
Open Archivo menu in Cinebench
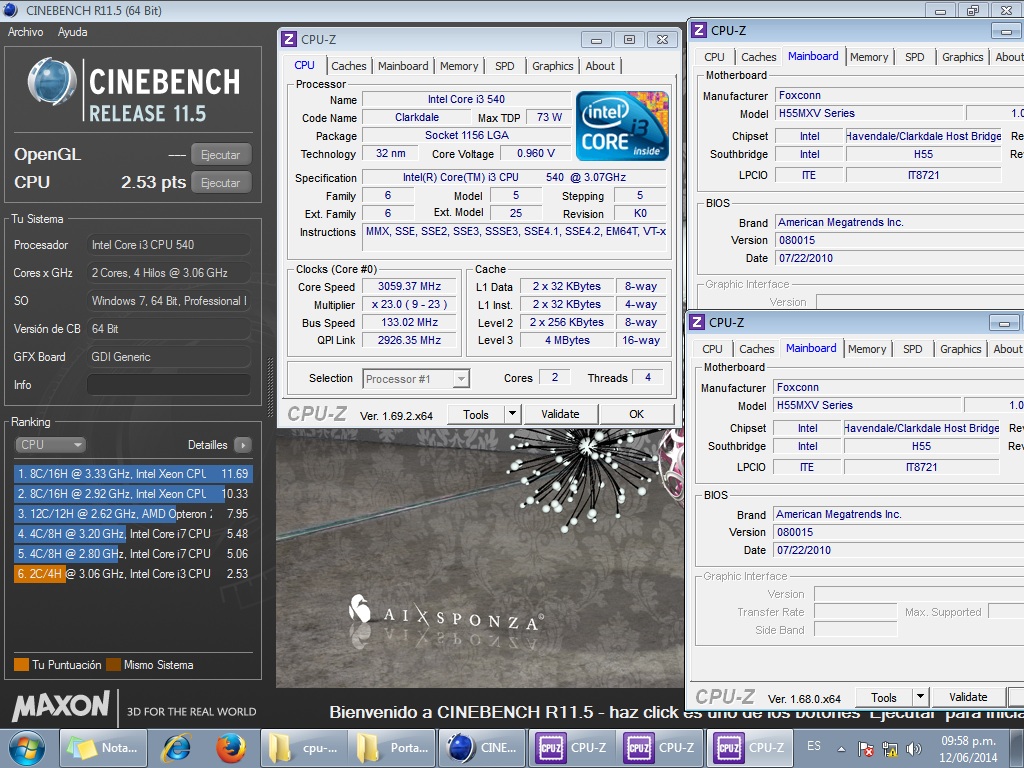coord(25,32)
